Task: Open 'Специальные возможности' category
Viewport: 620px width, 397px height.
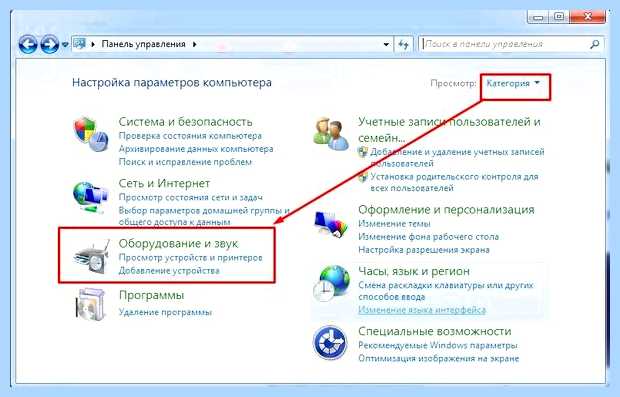Action: [435, 331]
